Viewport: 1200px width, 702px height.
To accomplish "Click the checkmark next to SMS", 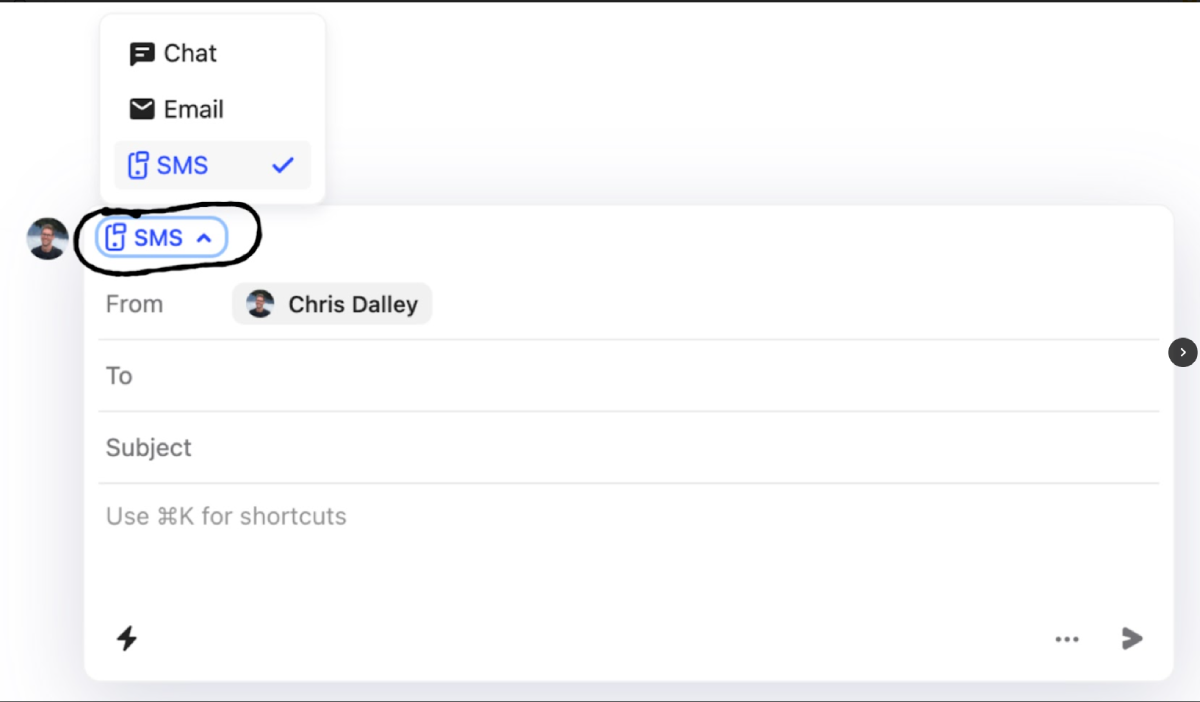I will coord(283,165).
